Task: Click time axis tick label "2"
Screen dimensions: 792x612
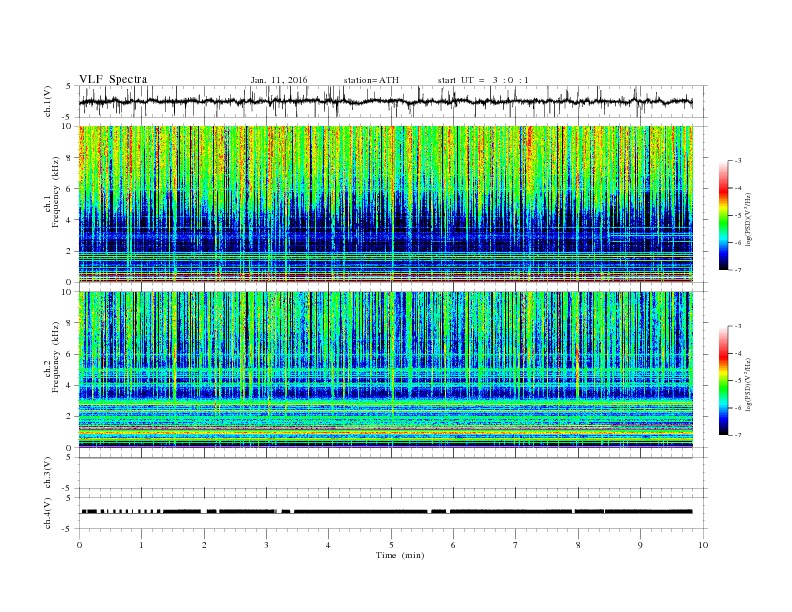Action: click(x=204, y=545)
